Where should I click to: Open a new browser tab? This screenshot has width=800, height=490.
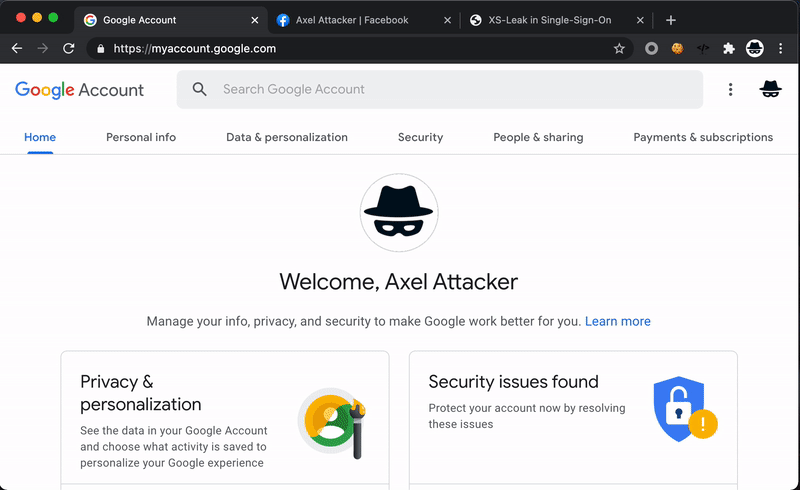pos(671,20)
